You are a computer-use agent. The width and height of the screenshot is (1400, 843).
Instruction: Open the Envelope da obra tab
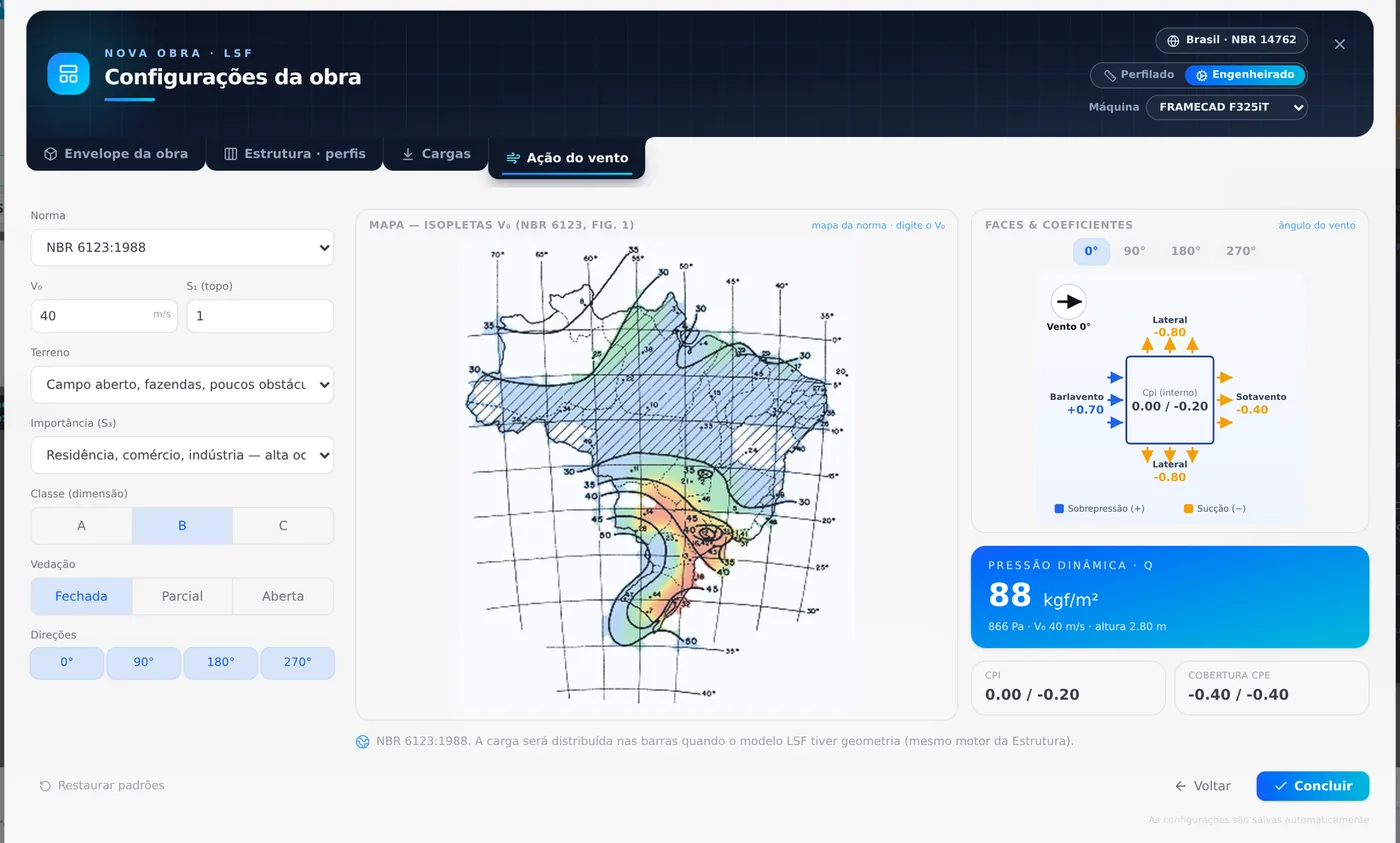(116, 154)
